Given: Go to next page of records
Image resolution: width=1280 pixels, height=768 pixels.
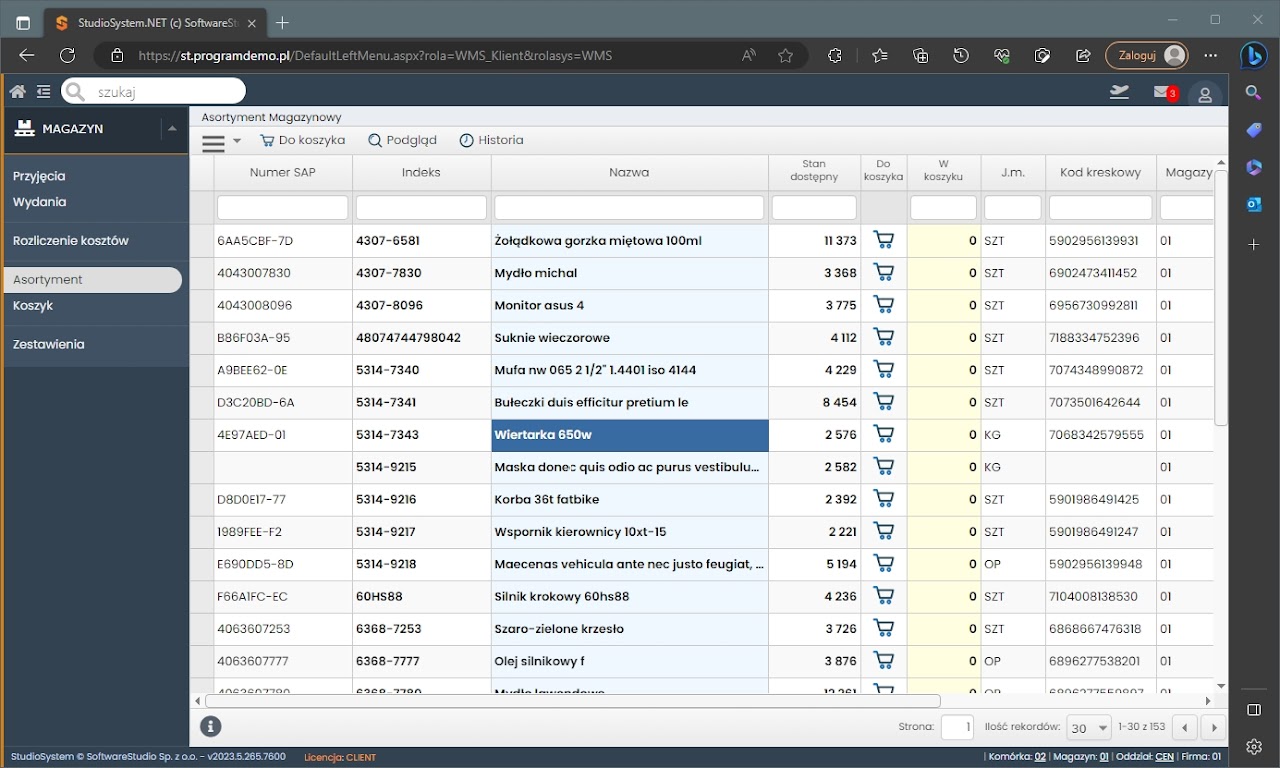Looking at the screenshot, I should (x=1213, y=728).
